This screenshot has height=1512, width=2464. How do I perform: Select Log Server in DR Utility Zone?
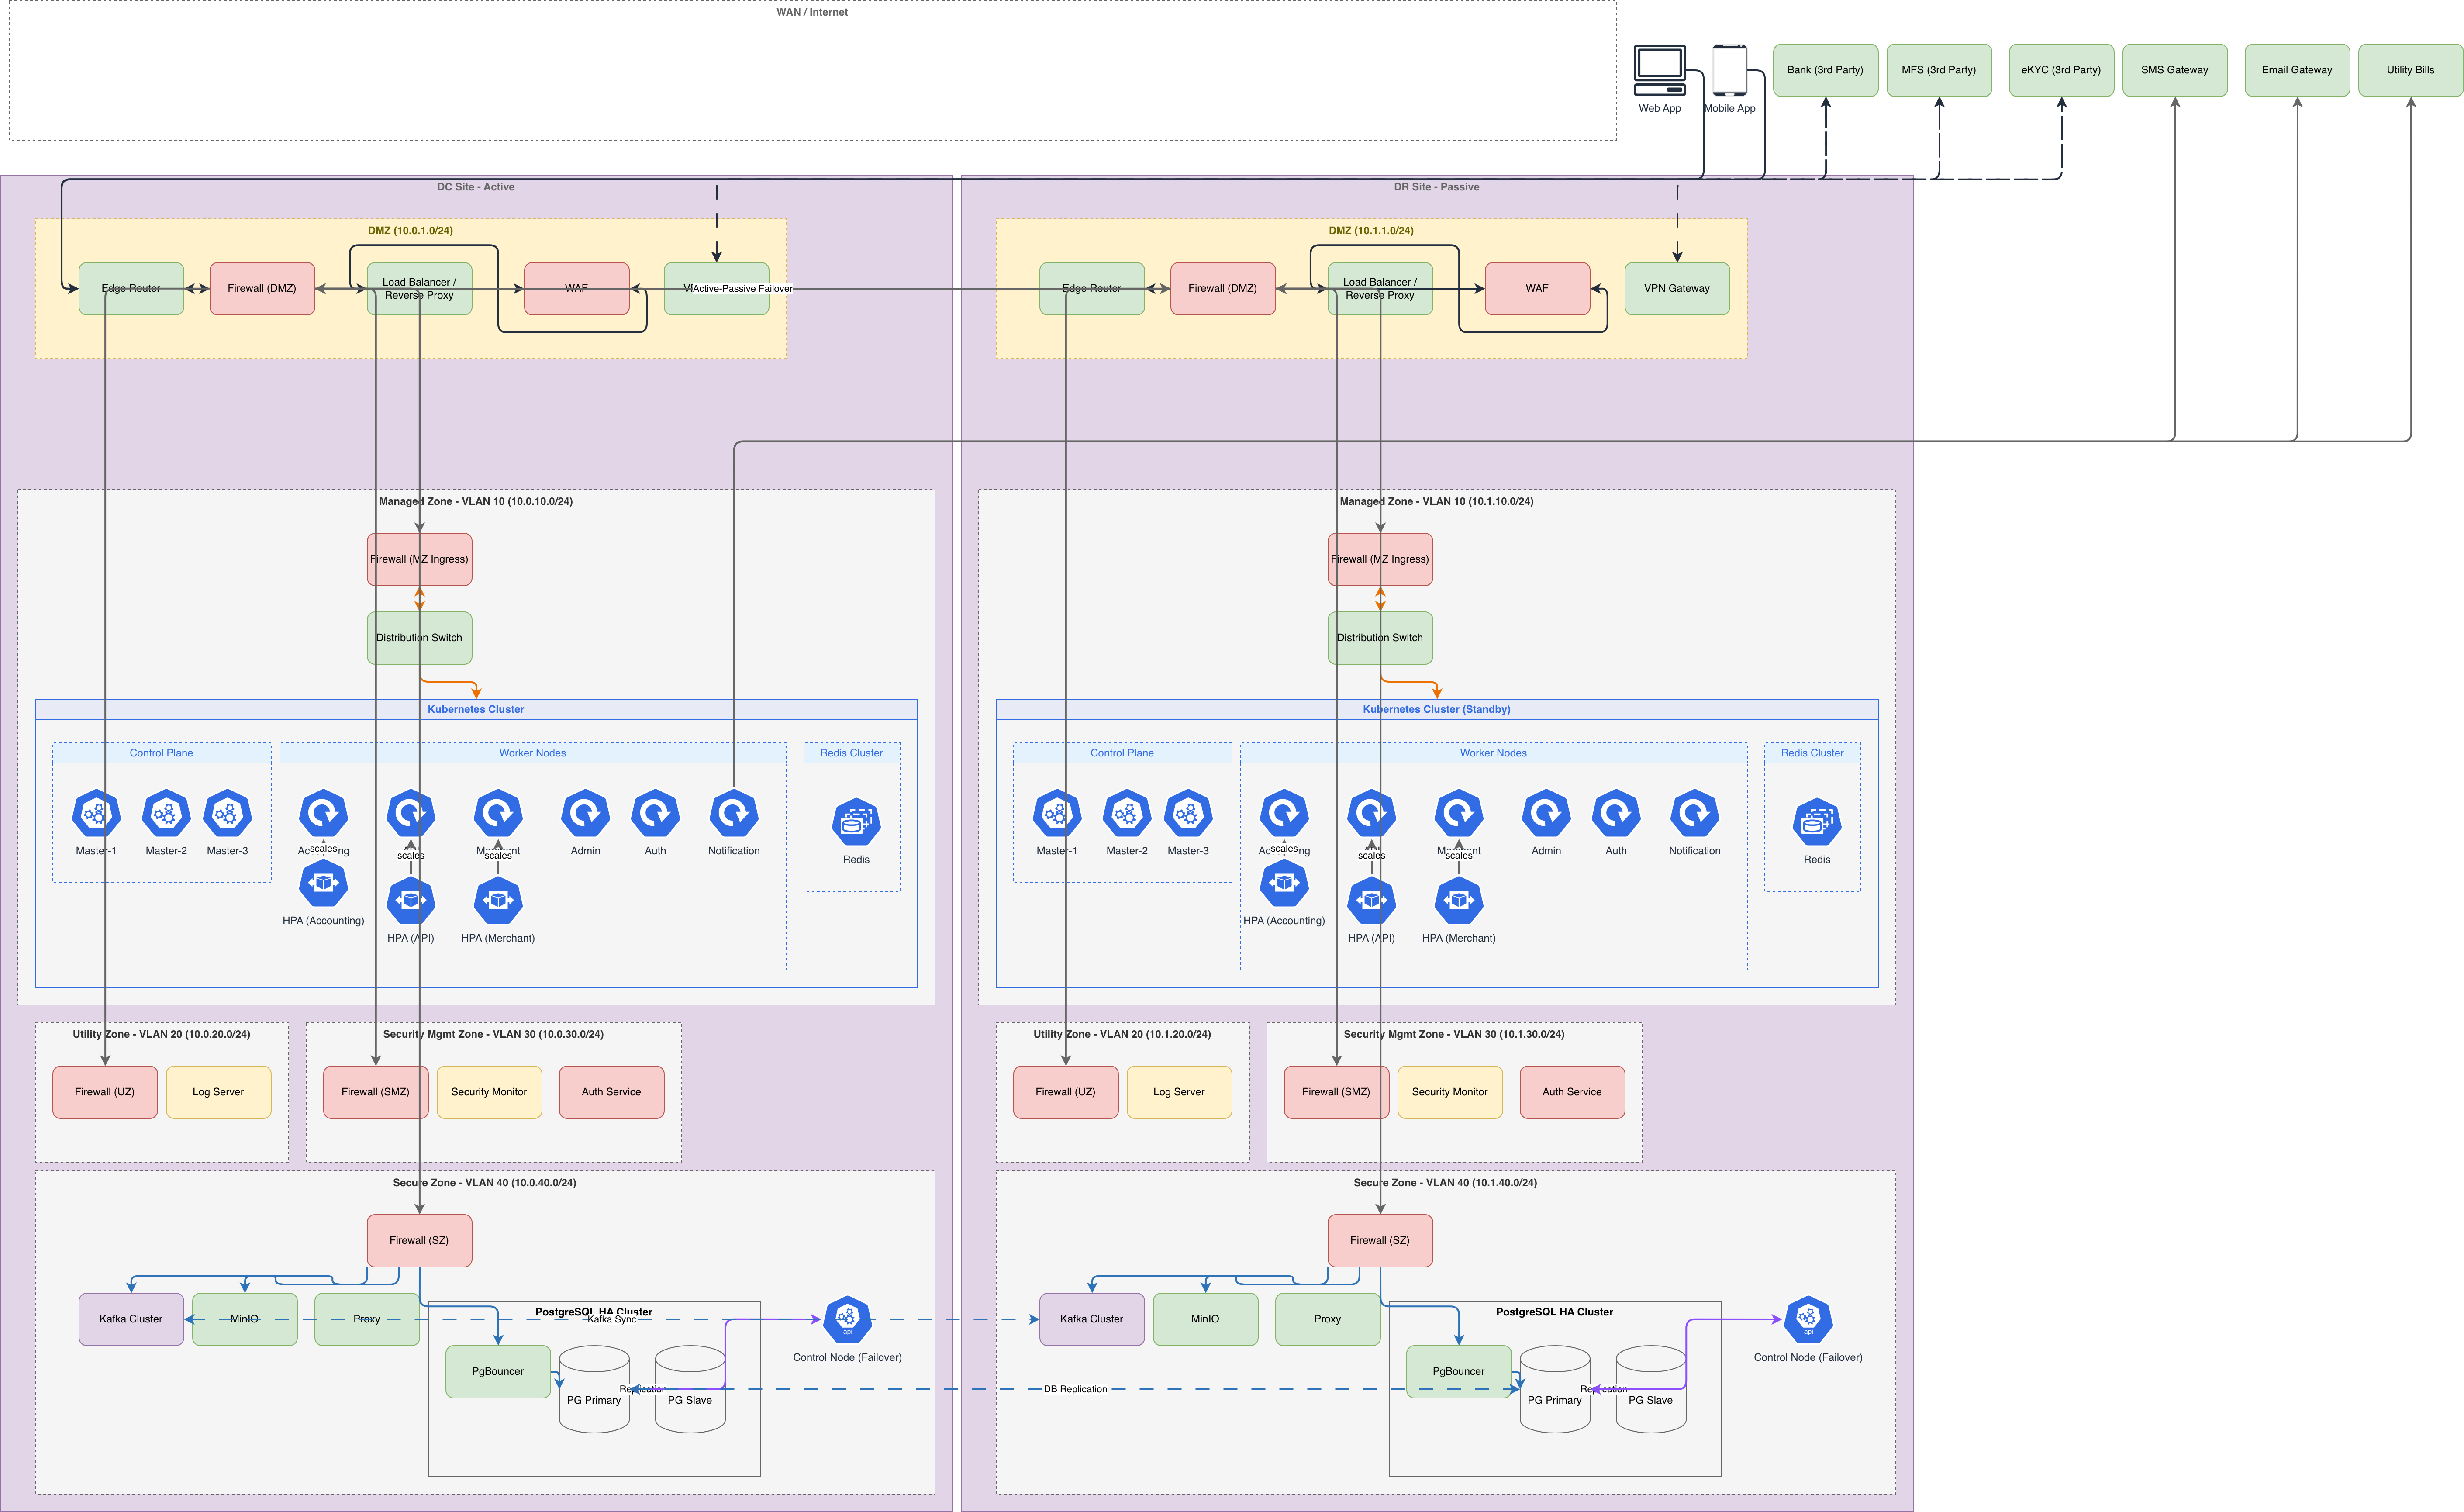[x=1179, y=1092]
